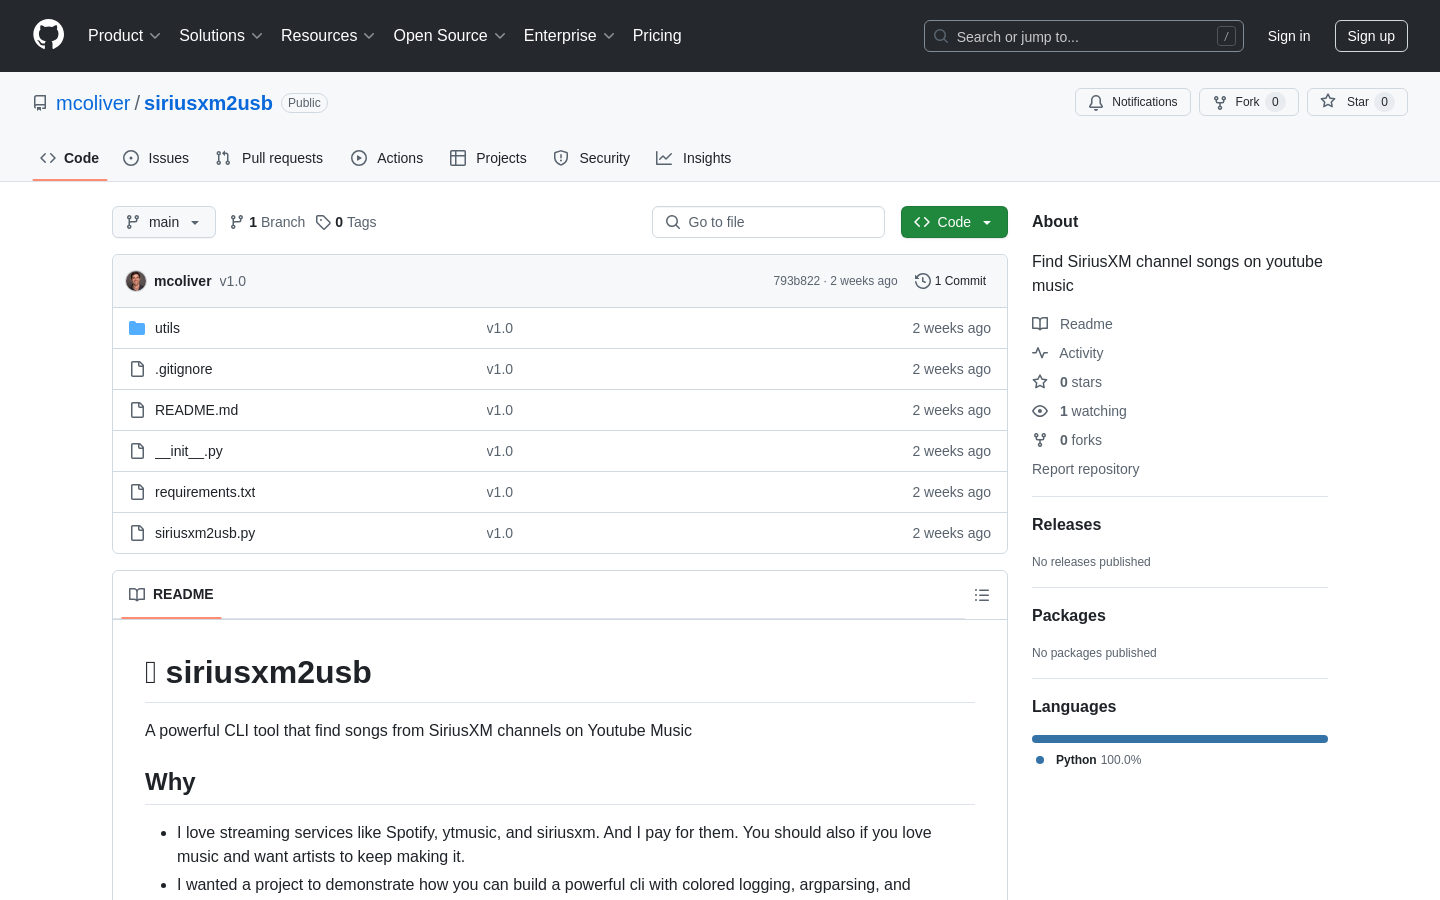Image resolution: width=1440 pixels, height=900 pixels.
Task: Click the Go to file search field
Action: click(x=768, y=222)
